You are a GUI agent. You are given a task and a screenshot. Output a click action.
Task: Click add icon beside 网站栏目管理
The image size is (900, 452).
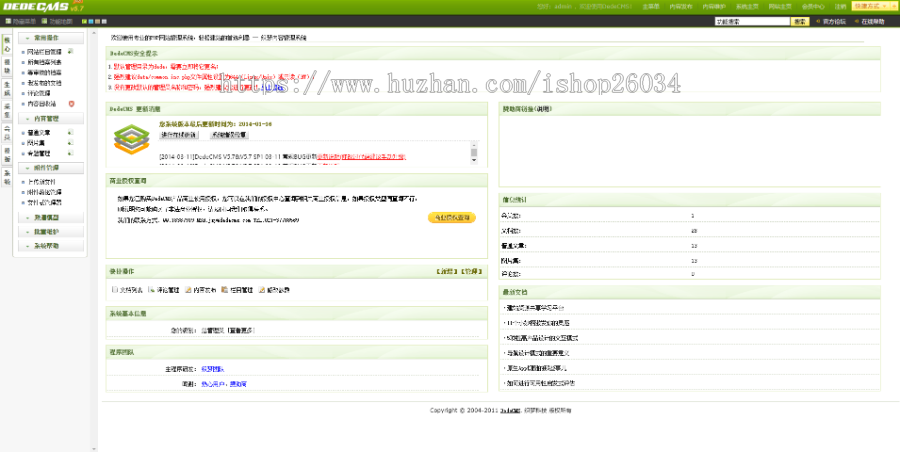[70, 51]
